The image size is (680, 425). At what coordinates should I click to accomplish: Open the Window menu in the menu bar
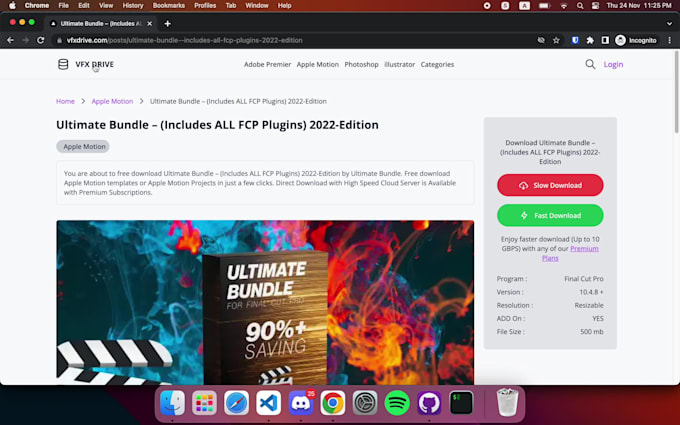257,6
